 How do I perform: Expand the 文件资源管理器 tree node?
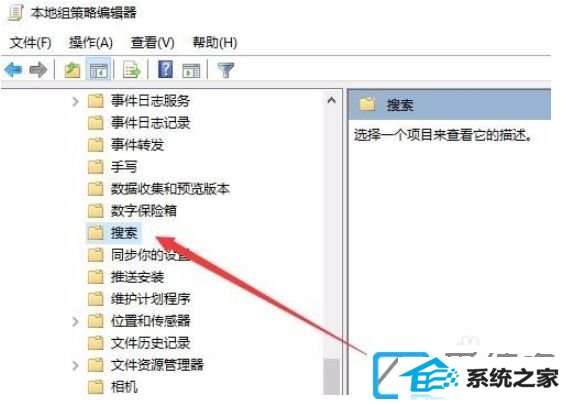[75, 365]
